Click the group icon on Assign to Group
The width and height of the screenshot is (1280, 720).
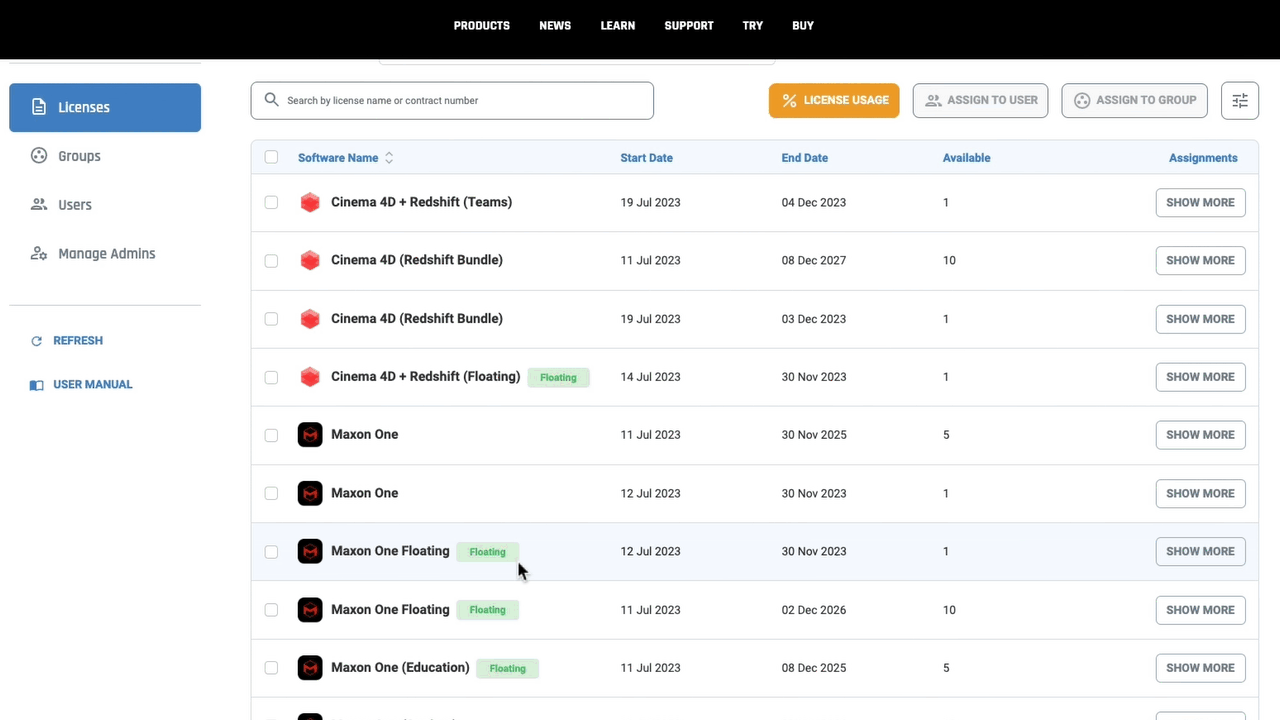click(x=1081, y=100)
